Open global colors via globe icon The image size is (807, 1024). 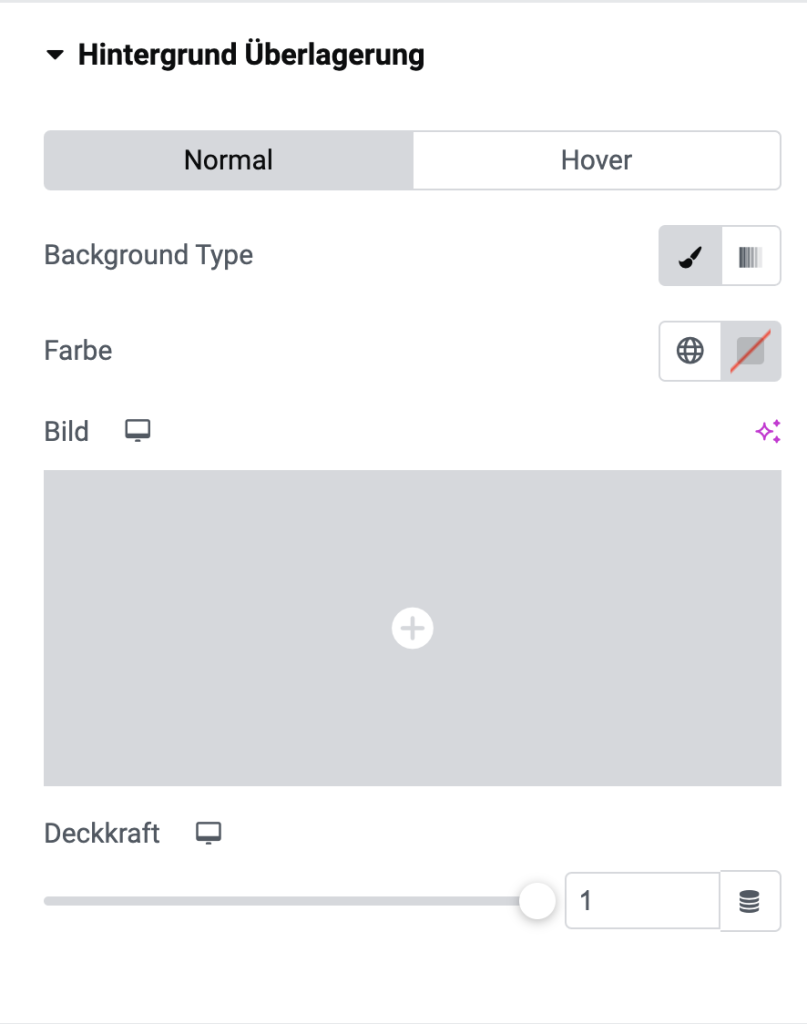click(690, 351)
